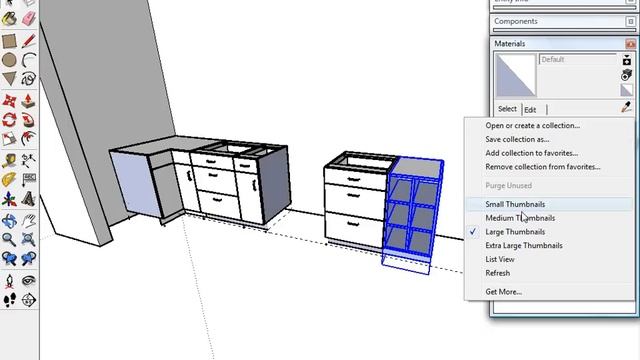Collapse the Materials panel
The height and width of the screenshot is (360, 640).
(x=630, y=44)
